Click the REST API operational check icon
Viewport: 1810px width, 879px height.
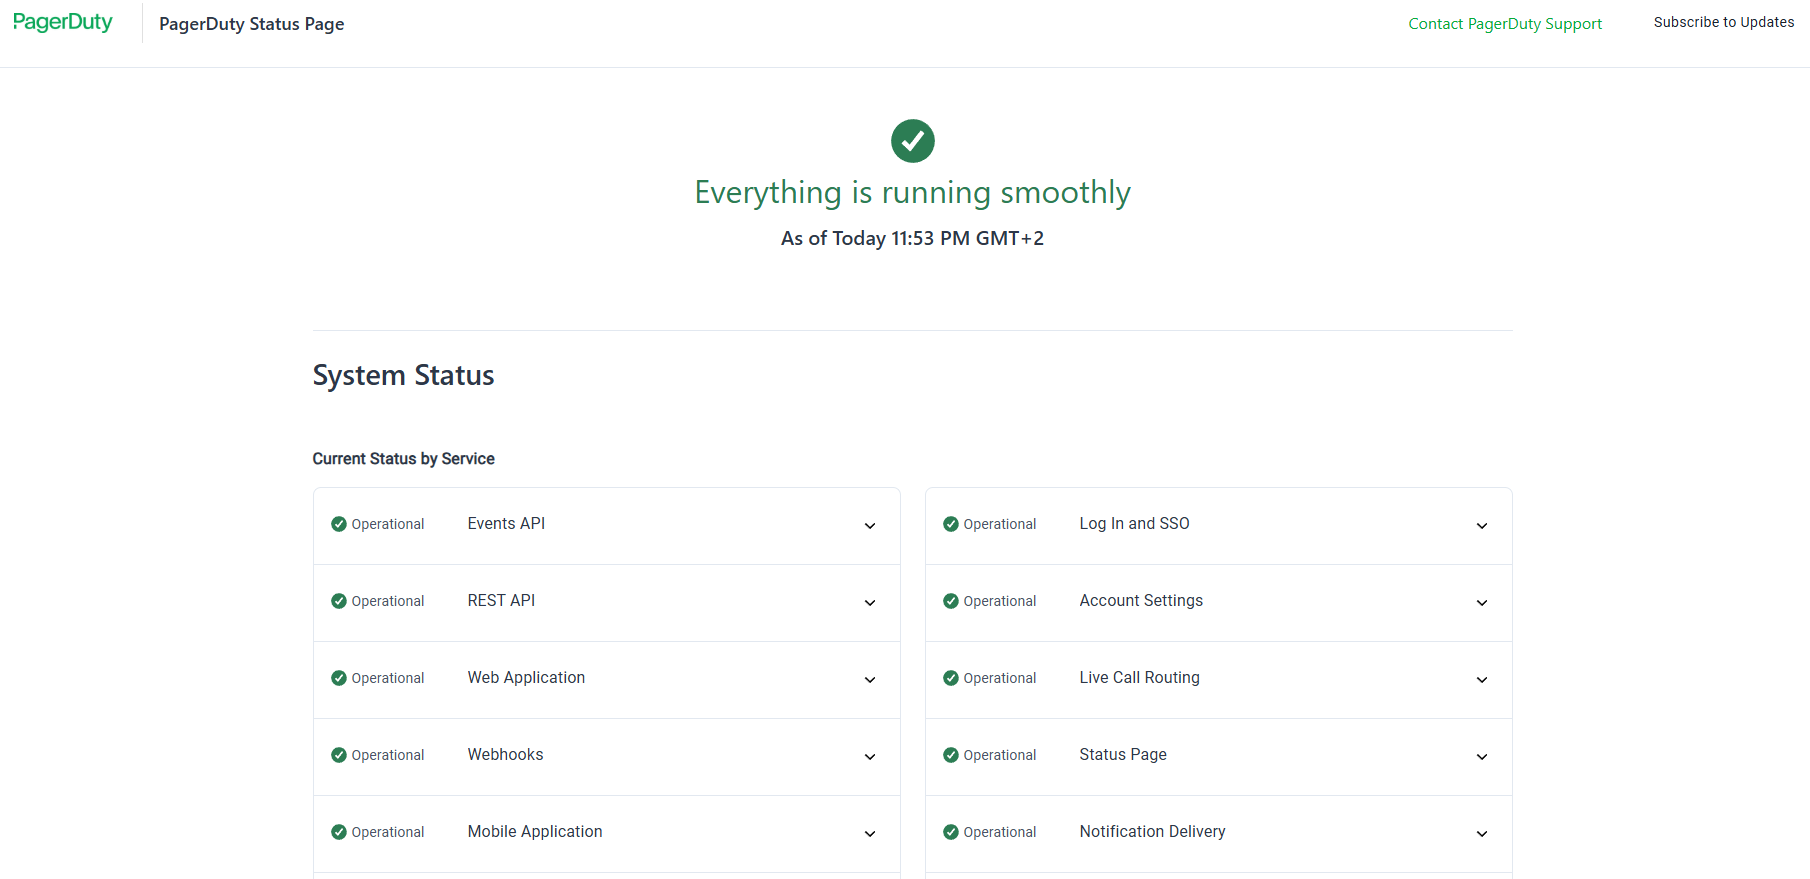pyautogui.click(x=339, y=601)
